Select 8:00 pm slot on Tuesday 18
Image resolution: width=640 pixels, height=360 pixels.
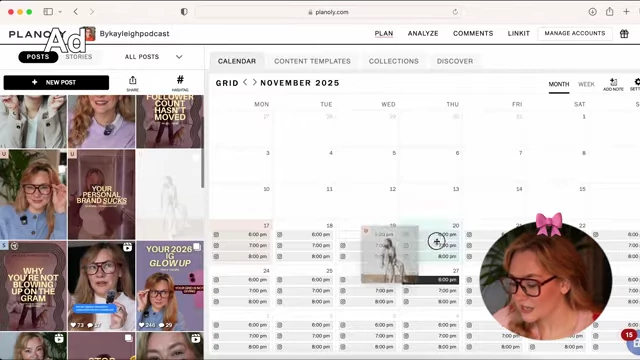pyautogui.click(x=304, y=256)
